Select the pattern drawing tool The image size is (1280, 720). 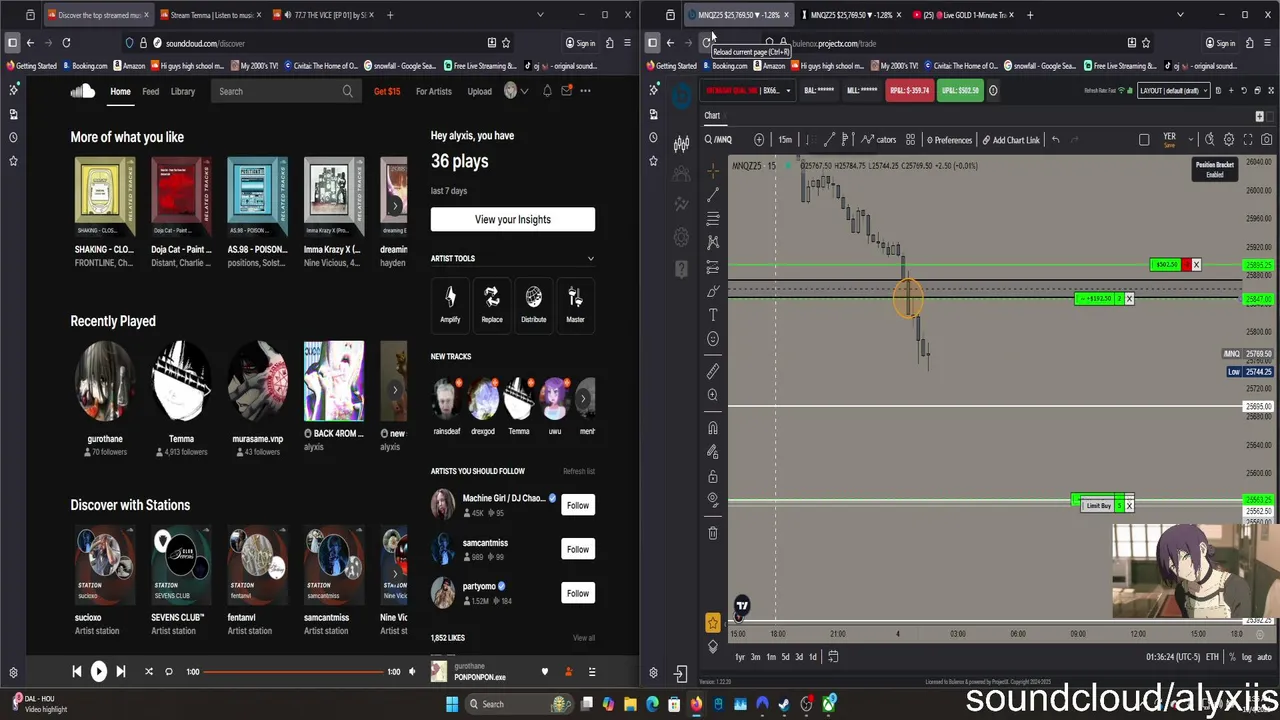point(713,243)
